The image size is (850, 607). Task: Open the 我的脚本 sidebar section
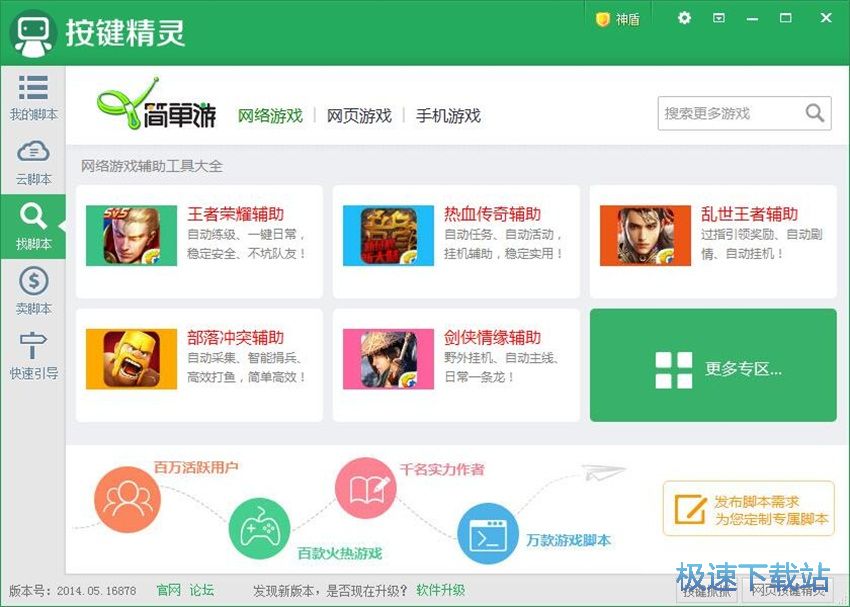pyautogui.click(x=33, y=98)
